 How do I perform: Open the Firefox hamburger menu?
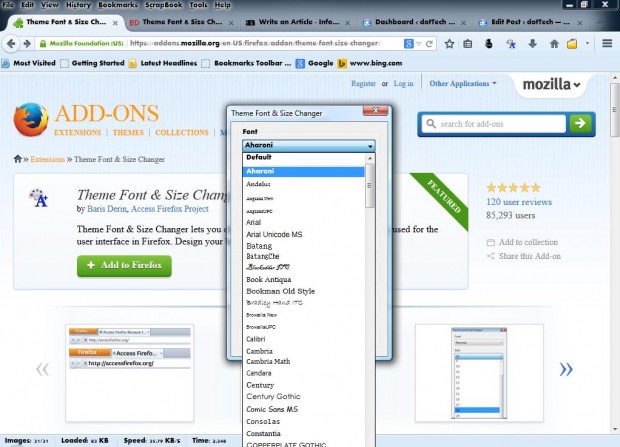(x=607, y=43)
